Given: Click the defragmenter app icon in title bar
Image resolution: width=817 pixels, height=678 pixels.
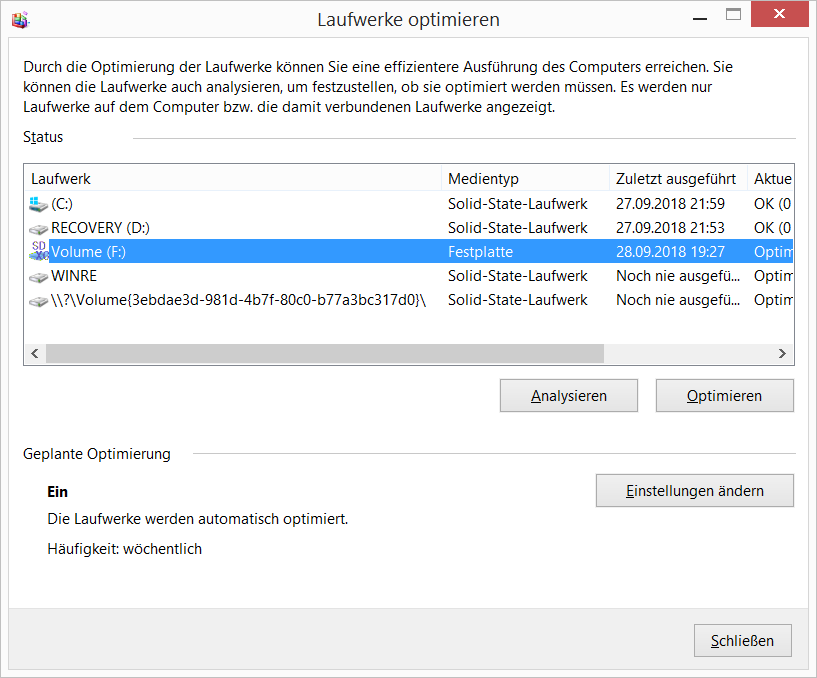Looking at the screenshot, I should coord(20,20).
